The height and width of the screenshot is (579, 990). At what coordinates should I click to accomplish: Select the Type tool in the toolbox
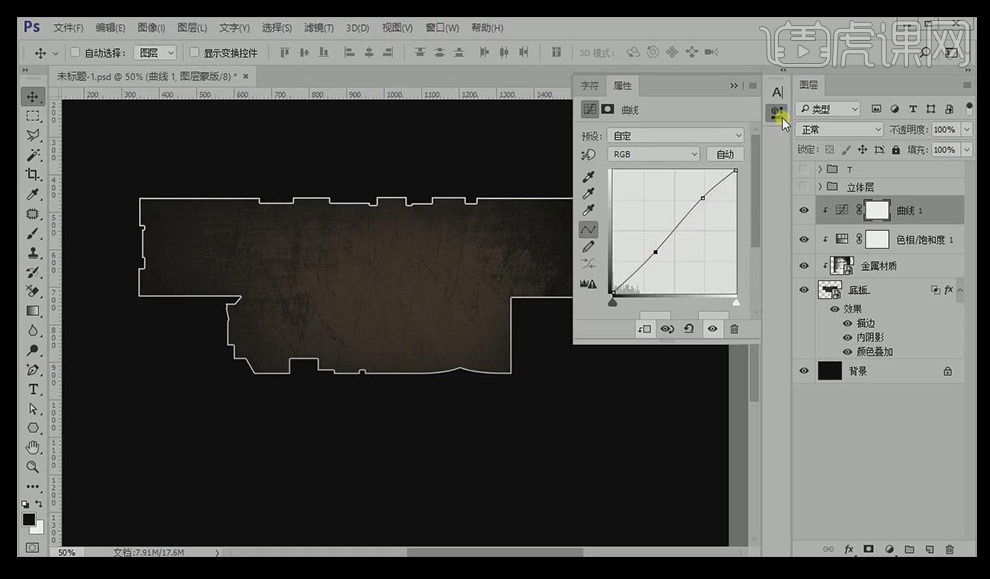pos(33,389)
